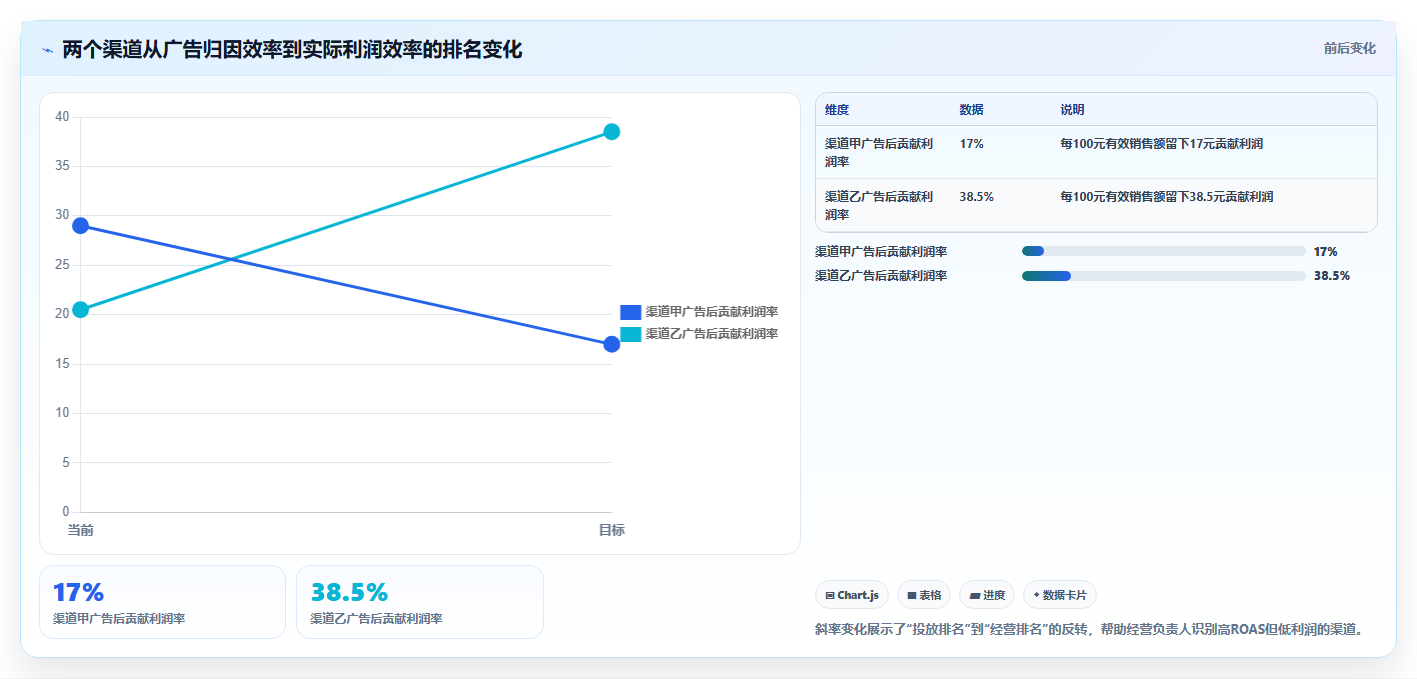Click the 说明 table column header
This screenshot has height=679, width=1417.
pos(1072,110)
